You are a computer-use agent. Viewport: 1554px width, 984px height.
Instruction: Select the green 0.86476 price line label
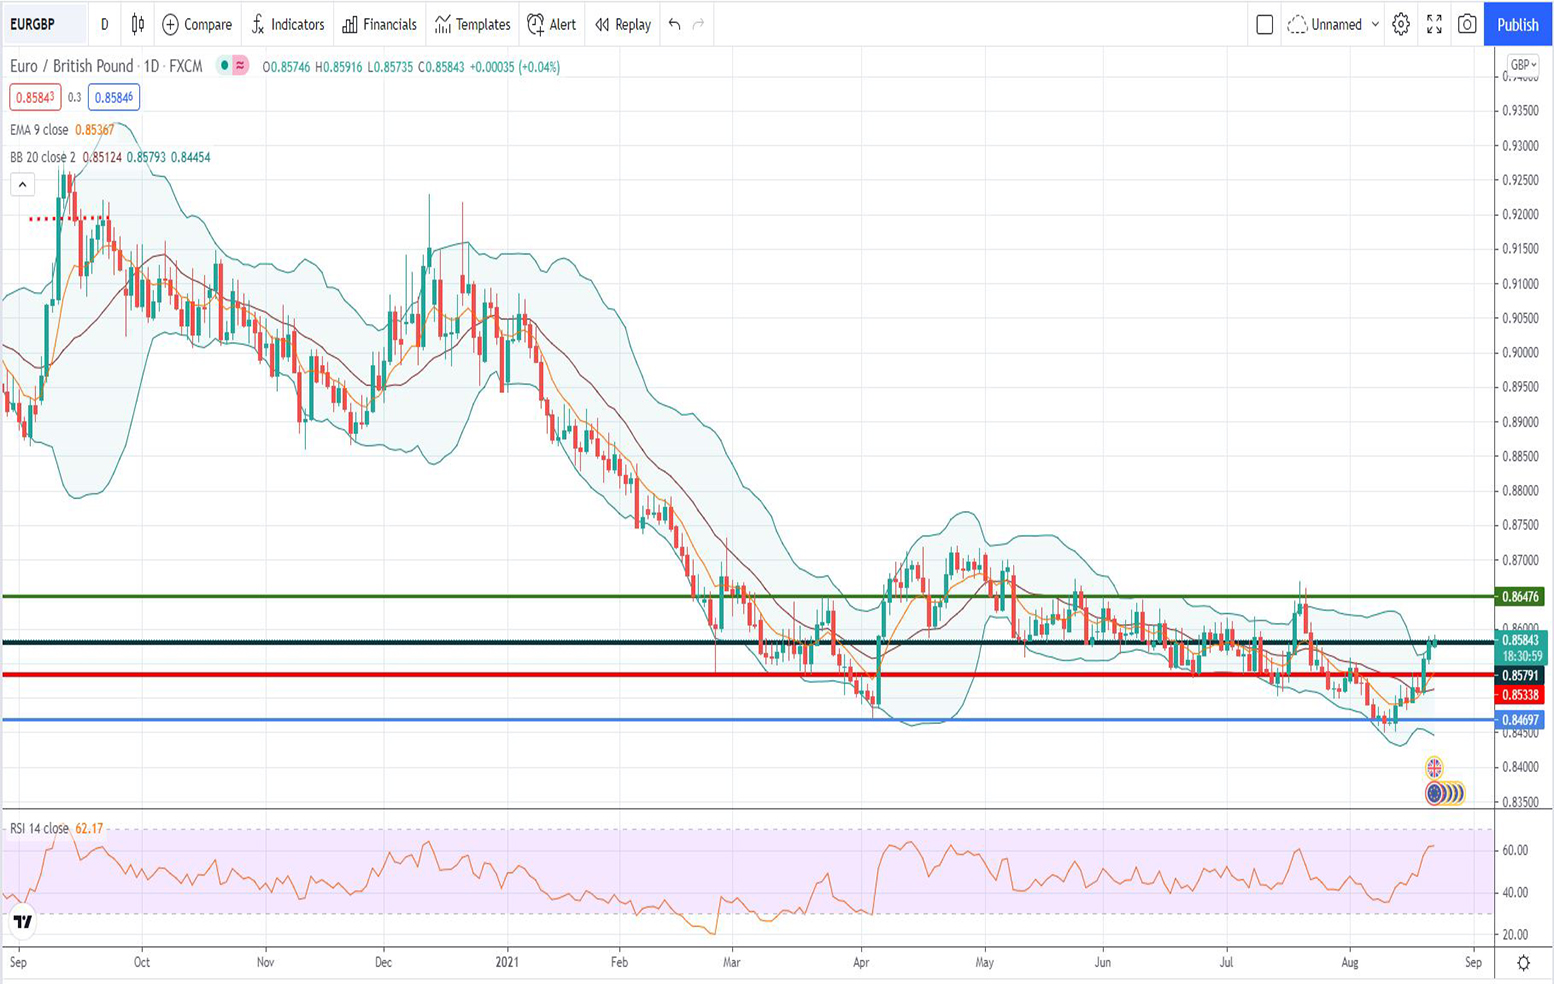click(1519, 596)
